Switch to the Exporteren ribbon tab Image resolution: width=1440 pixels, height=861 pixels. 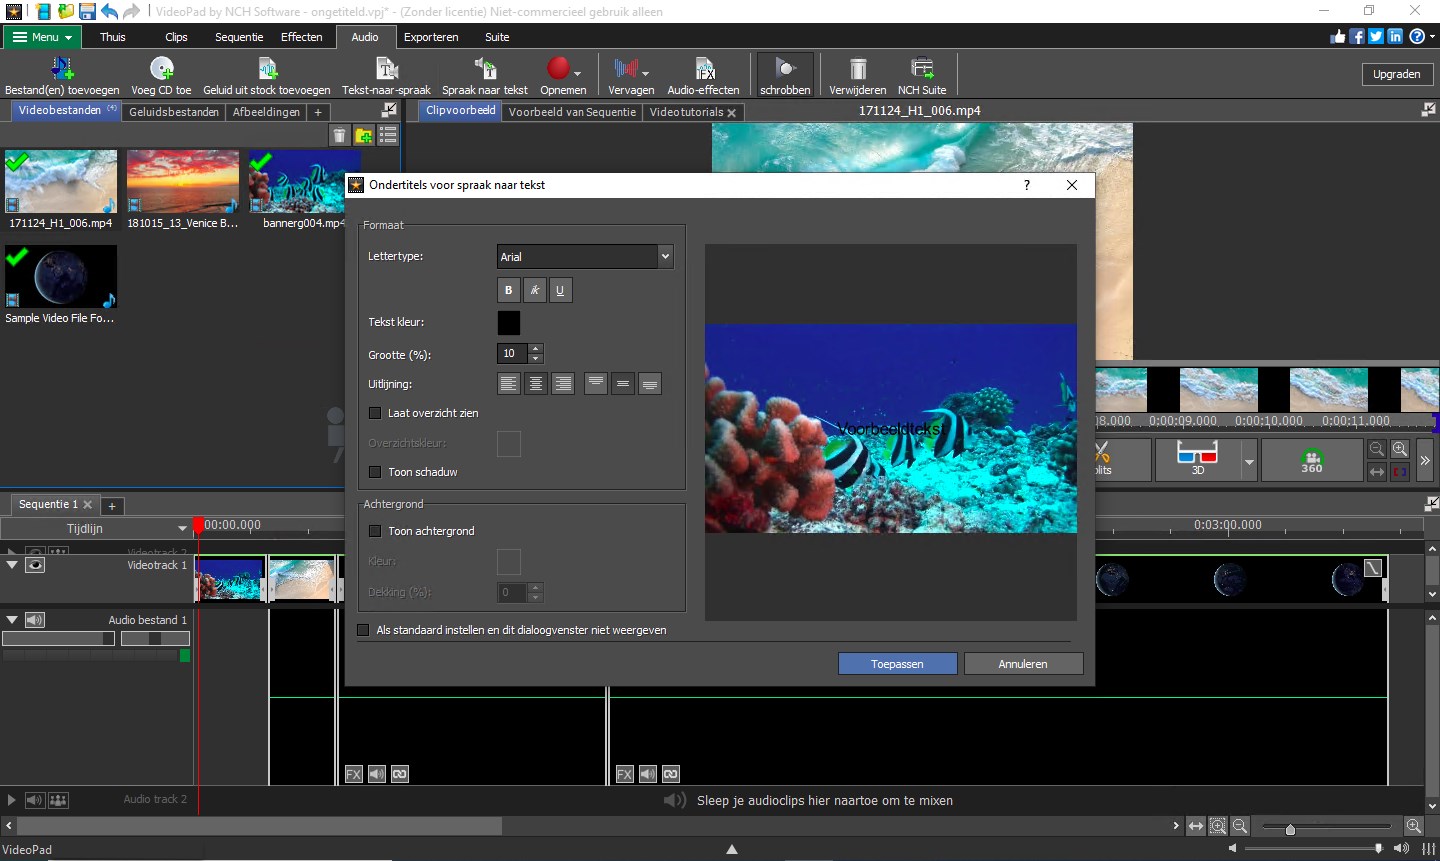(431, 37)
